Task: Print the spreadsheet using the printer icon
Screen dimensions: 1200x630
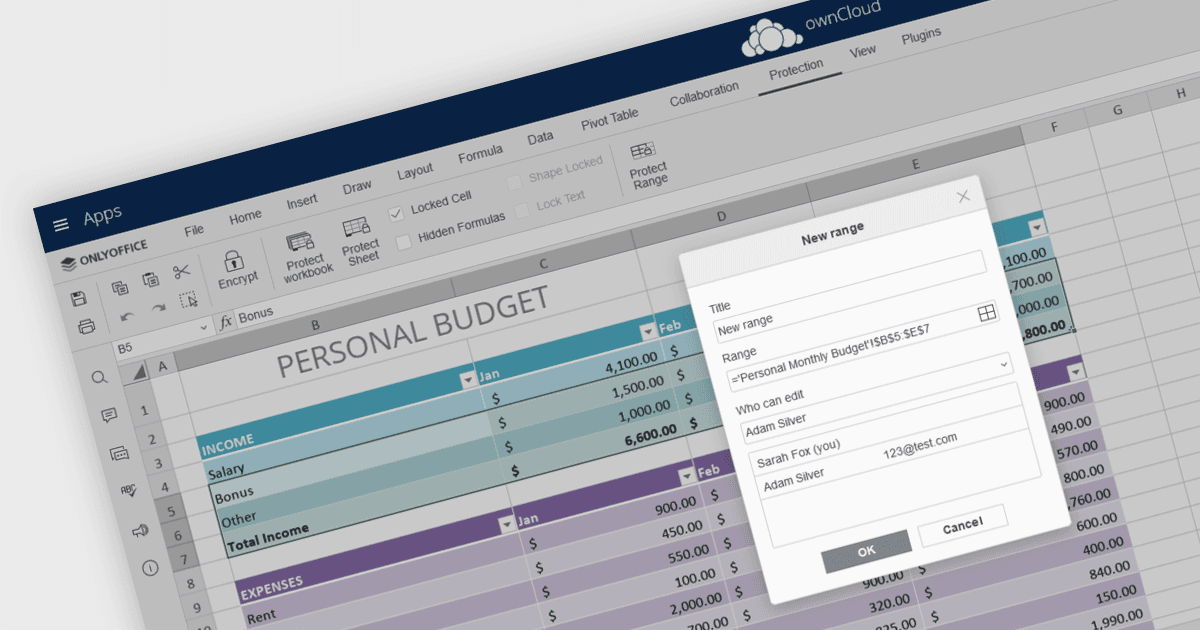Action: [x=87, y=326]
